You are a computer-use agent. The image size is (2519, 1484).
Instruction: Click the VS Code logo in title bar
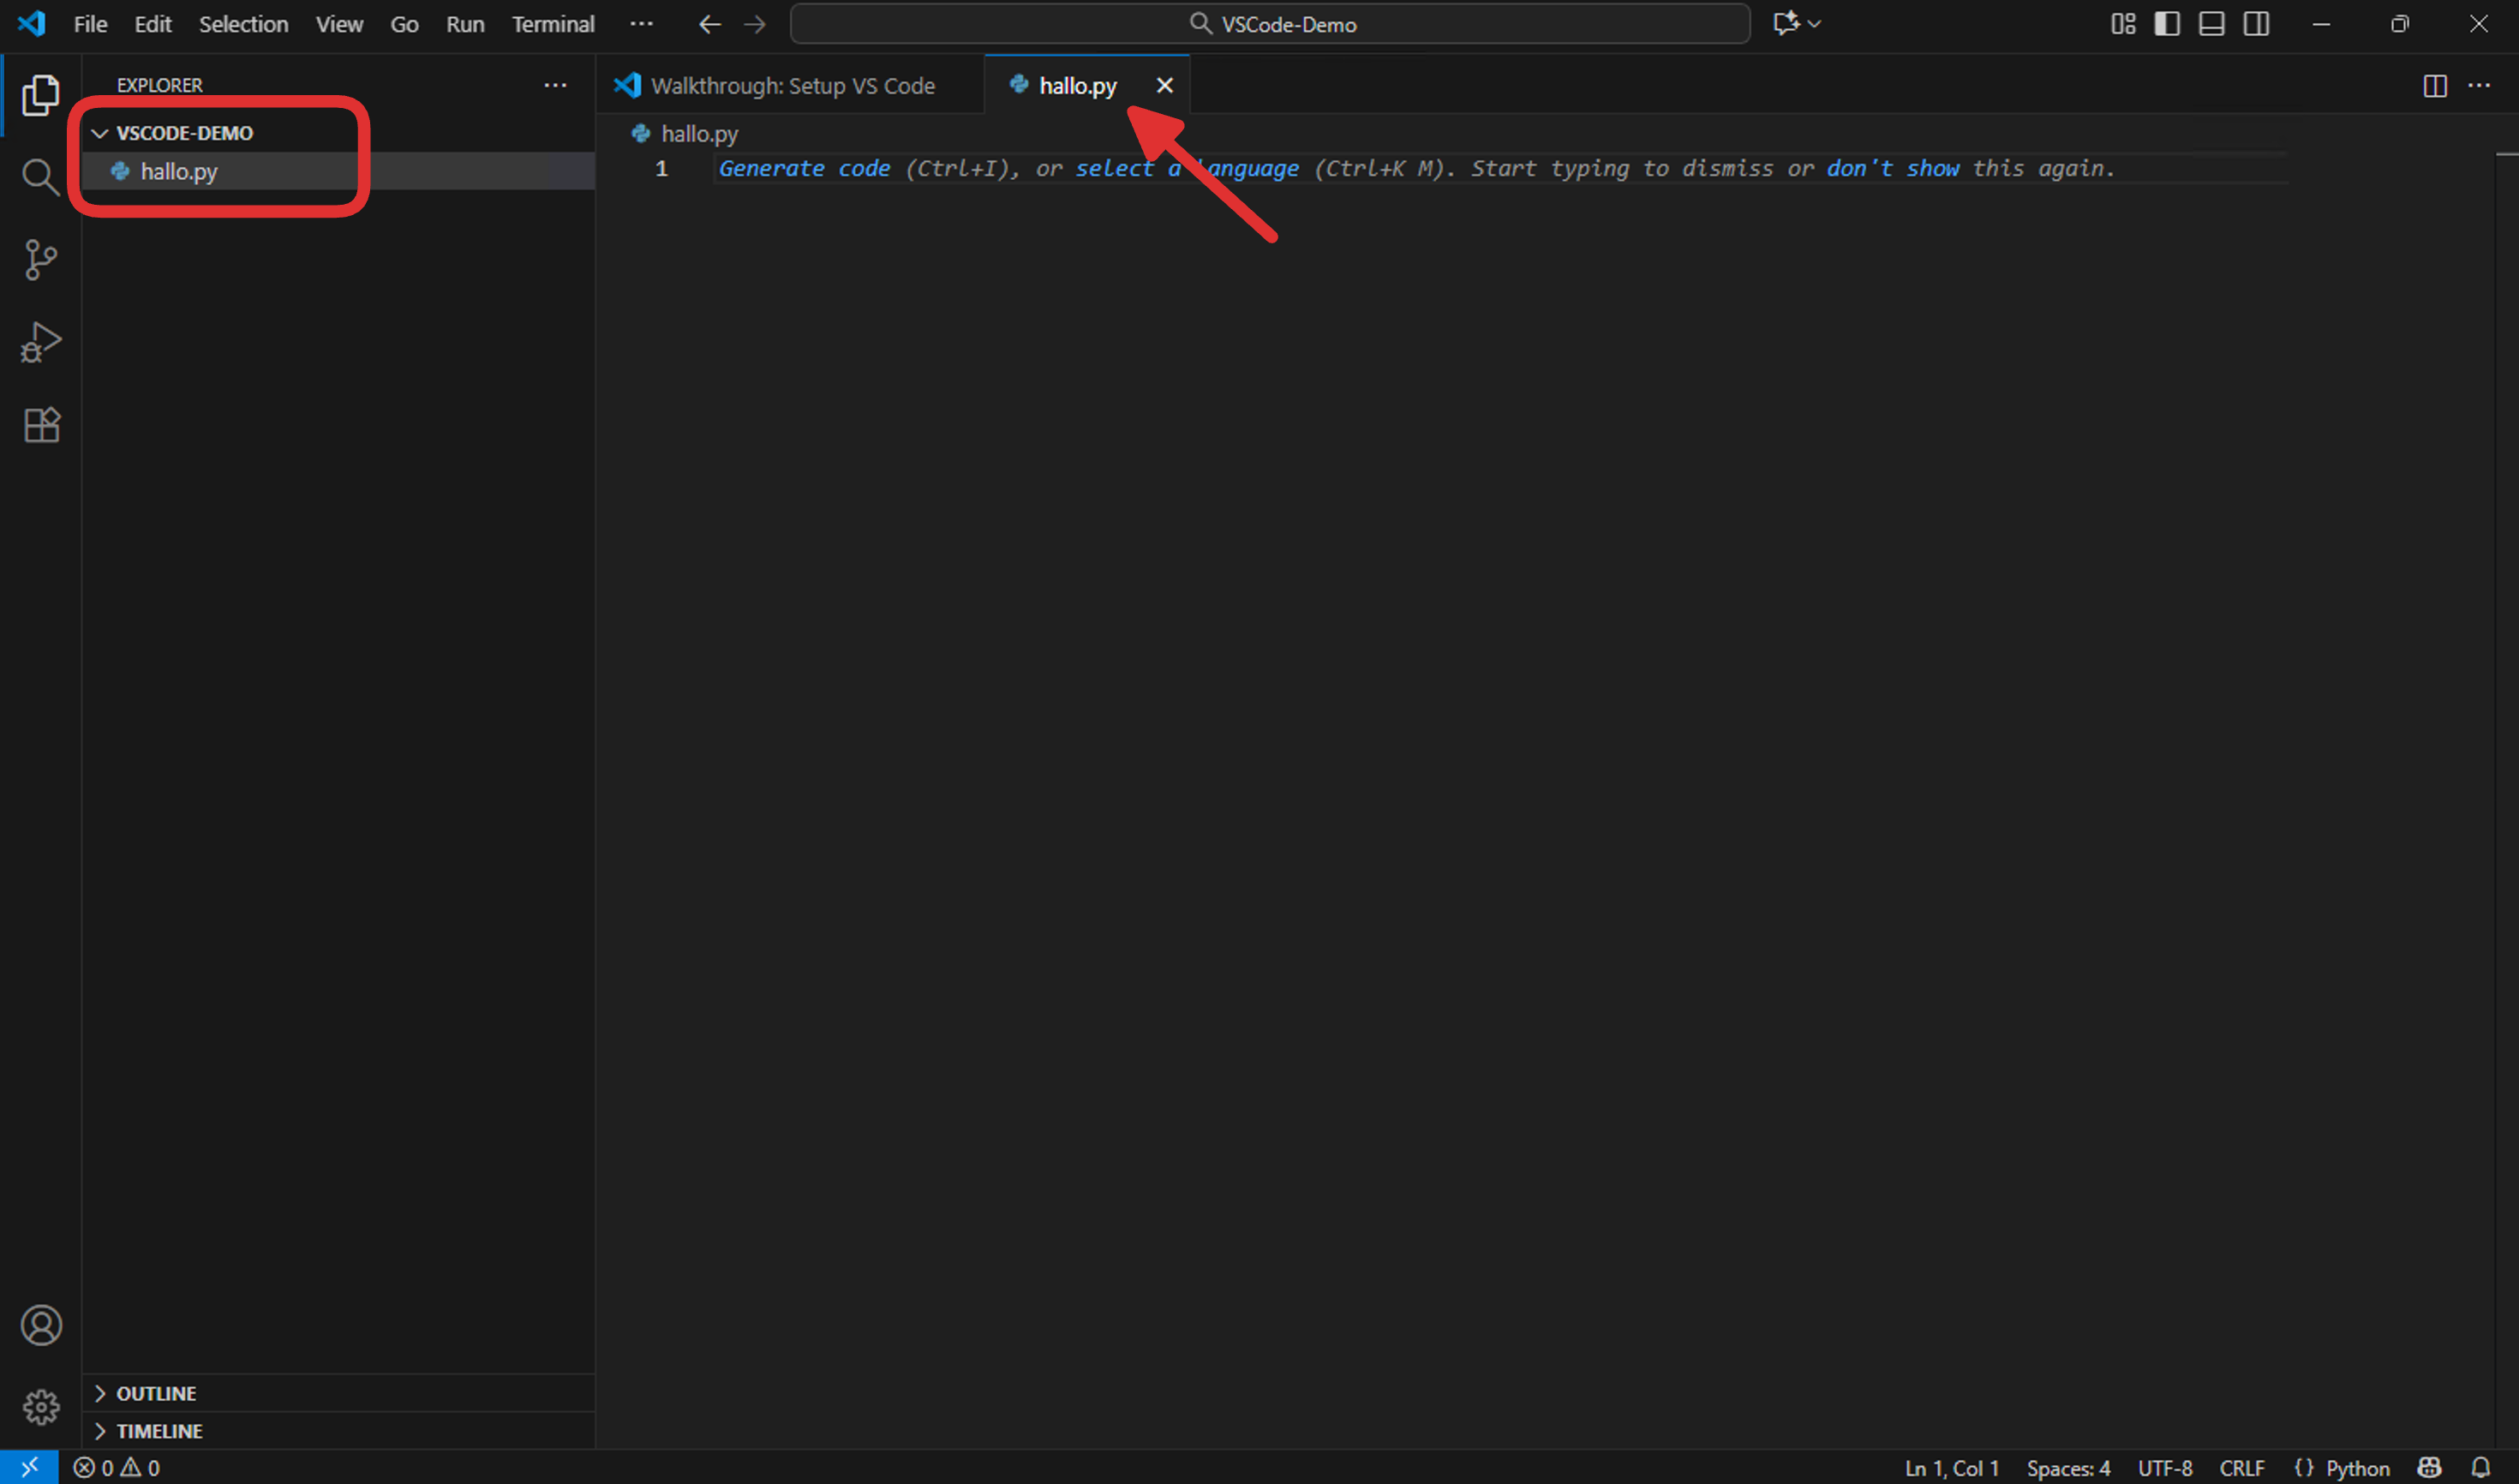tap(31, 23)
